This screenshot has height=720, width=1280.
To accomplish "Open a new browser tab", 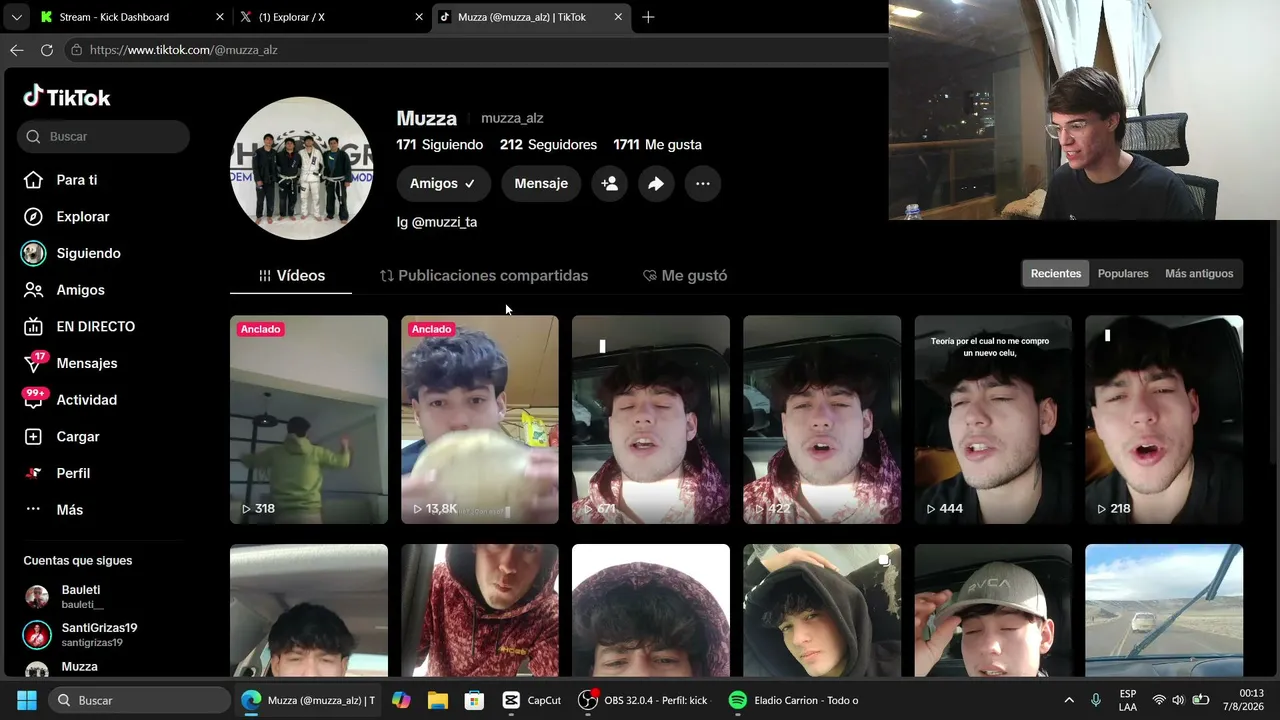I will 648,17.
